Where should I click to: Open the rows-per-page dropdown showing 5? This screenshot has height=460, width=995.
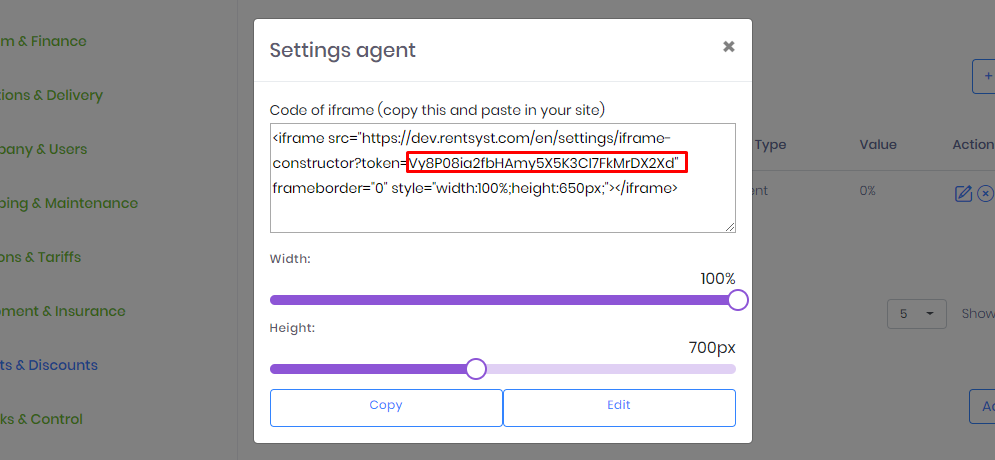point(916,314)
